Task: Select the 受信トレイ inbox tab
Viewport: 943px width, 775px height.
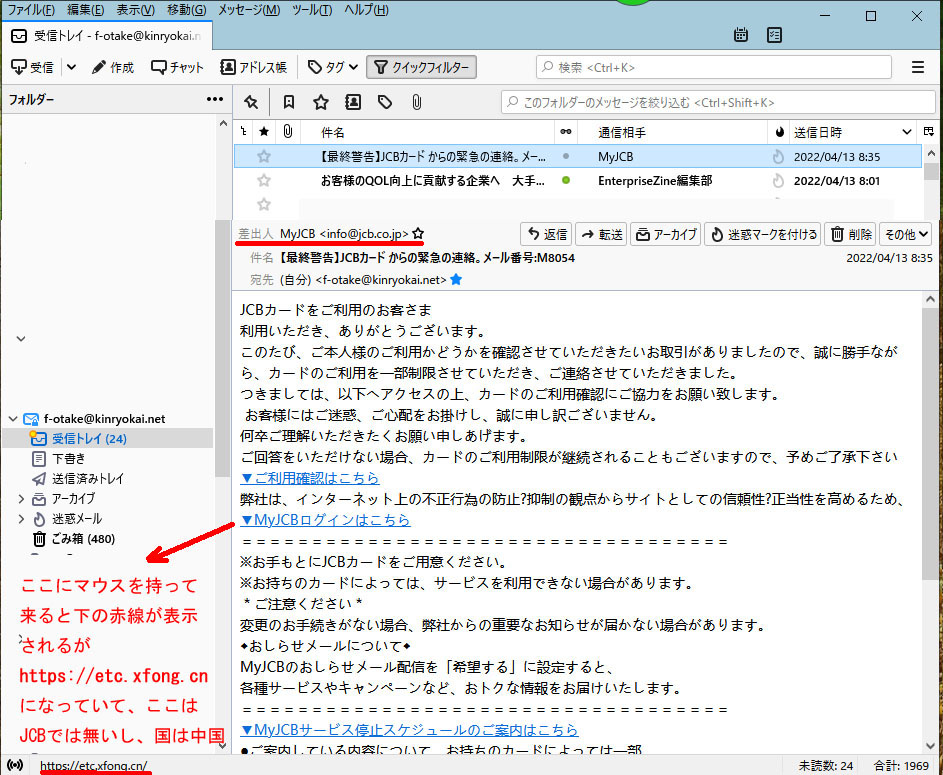Action: point(107,36)
